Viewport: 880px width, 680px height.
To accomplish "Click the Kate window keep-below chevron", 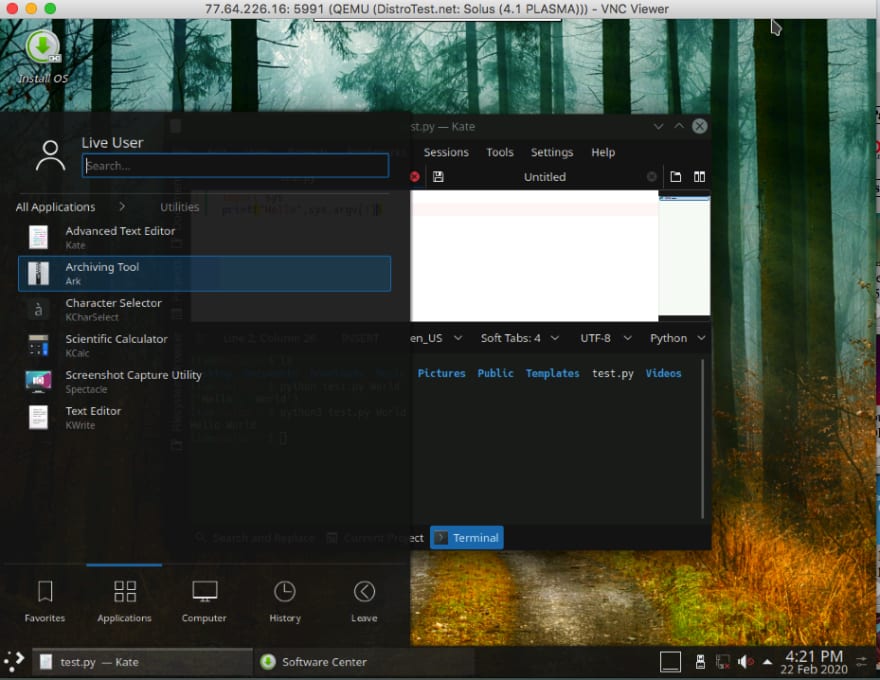I will tap(658, 126).
